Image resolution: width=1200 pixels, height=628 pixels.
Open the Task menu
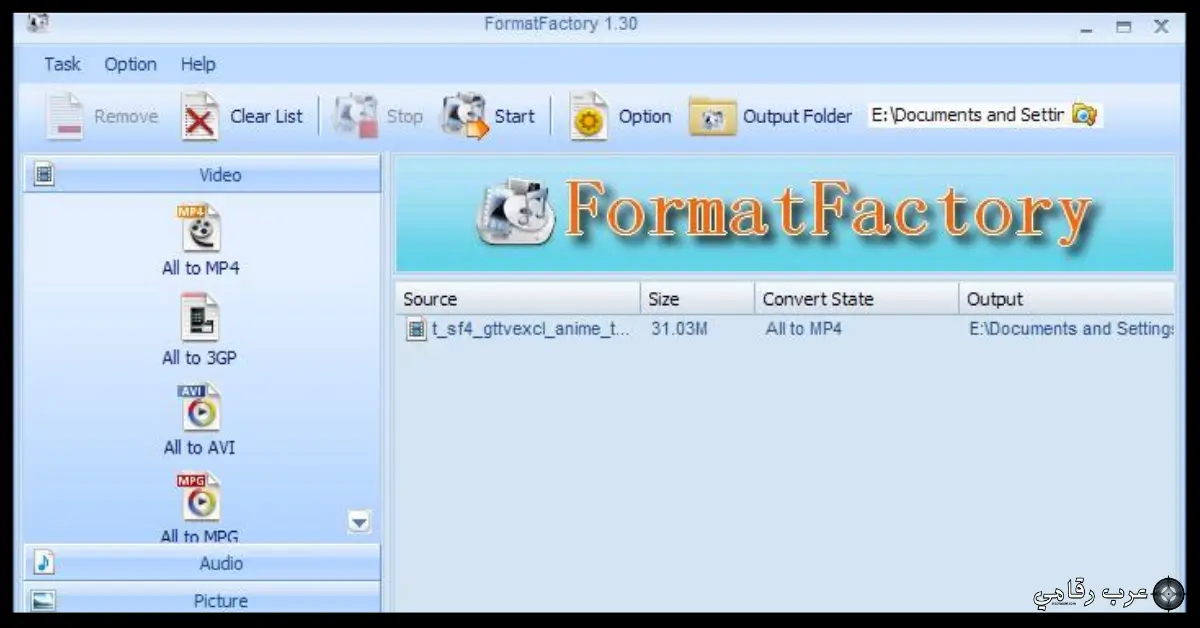click(61, 64)
